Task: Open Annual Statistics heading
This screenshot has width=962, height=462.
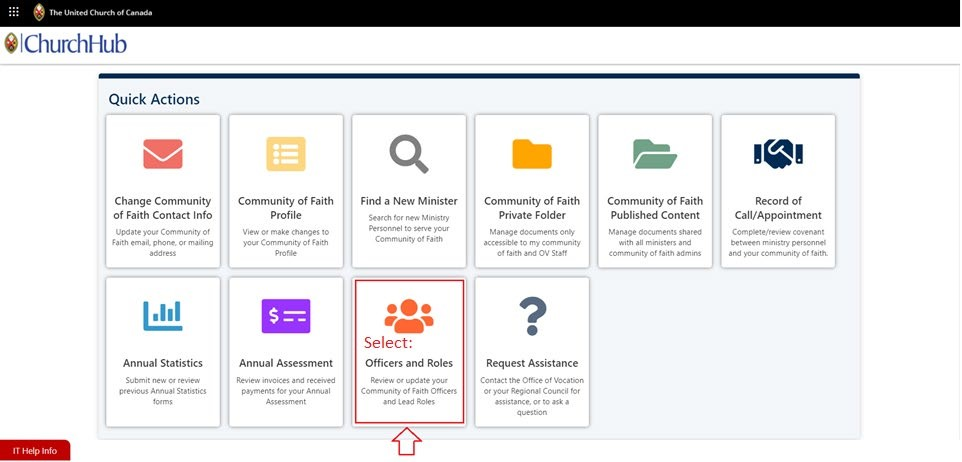Action: (163, 363)
